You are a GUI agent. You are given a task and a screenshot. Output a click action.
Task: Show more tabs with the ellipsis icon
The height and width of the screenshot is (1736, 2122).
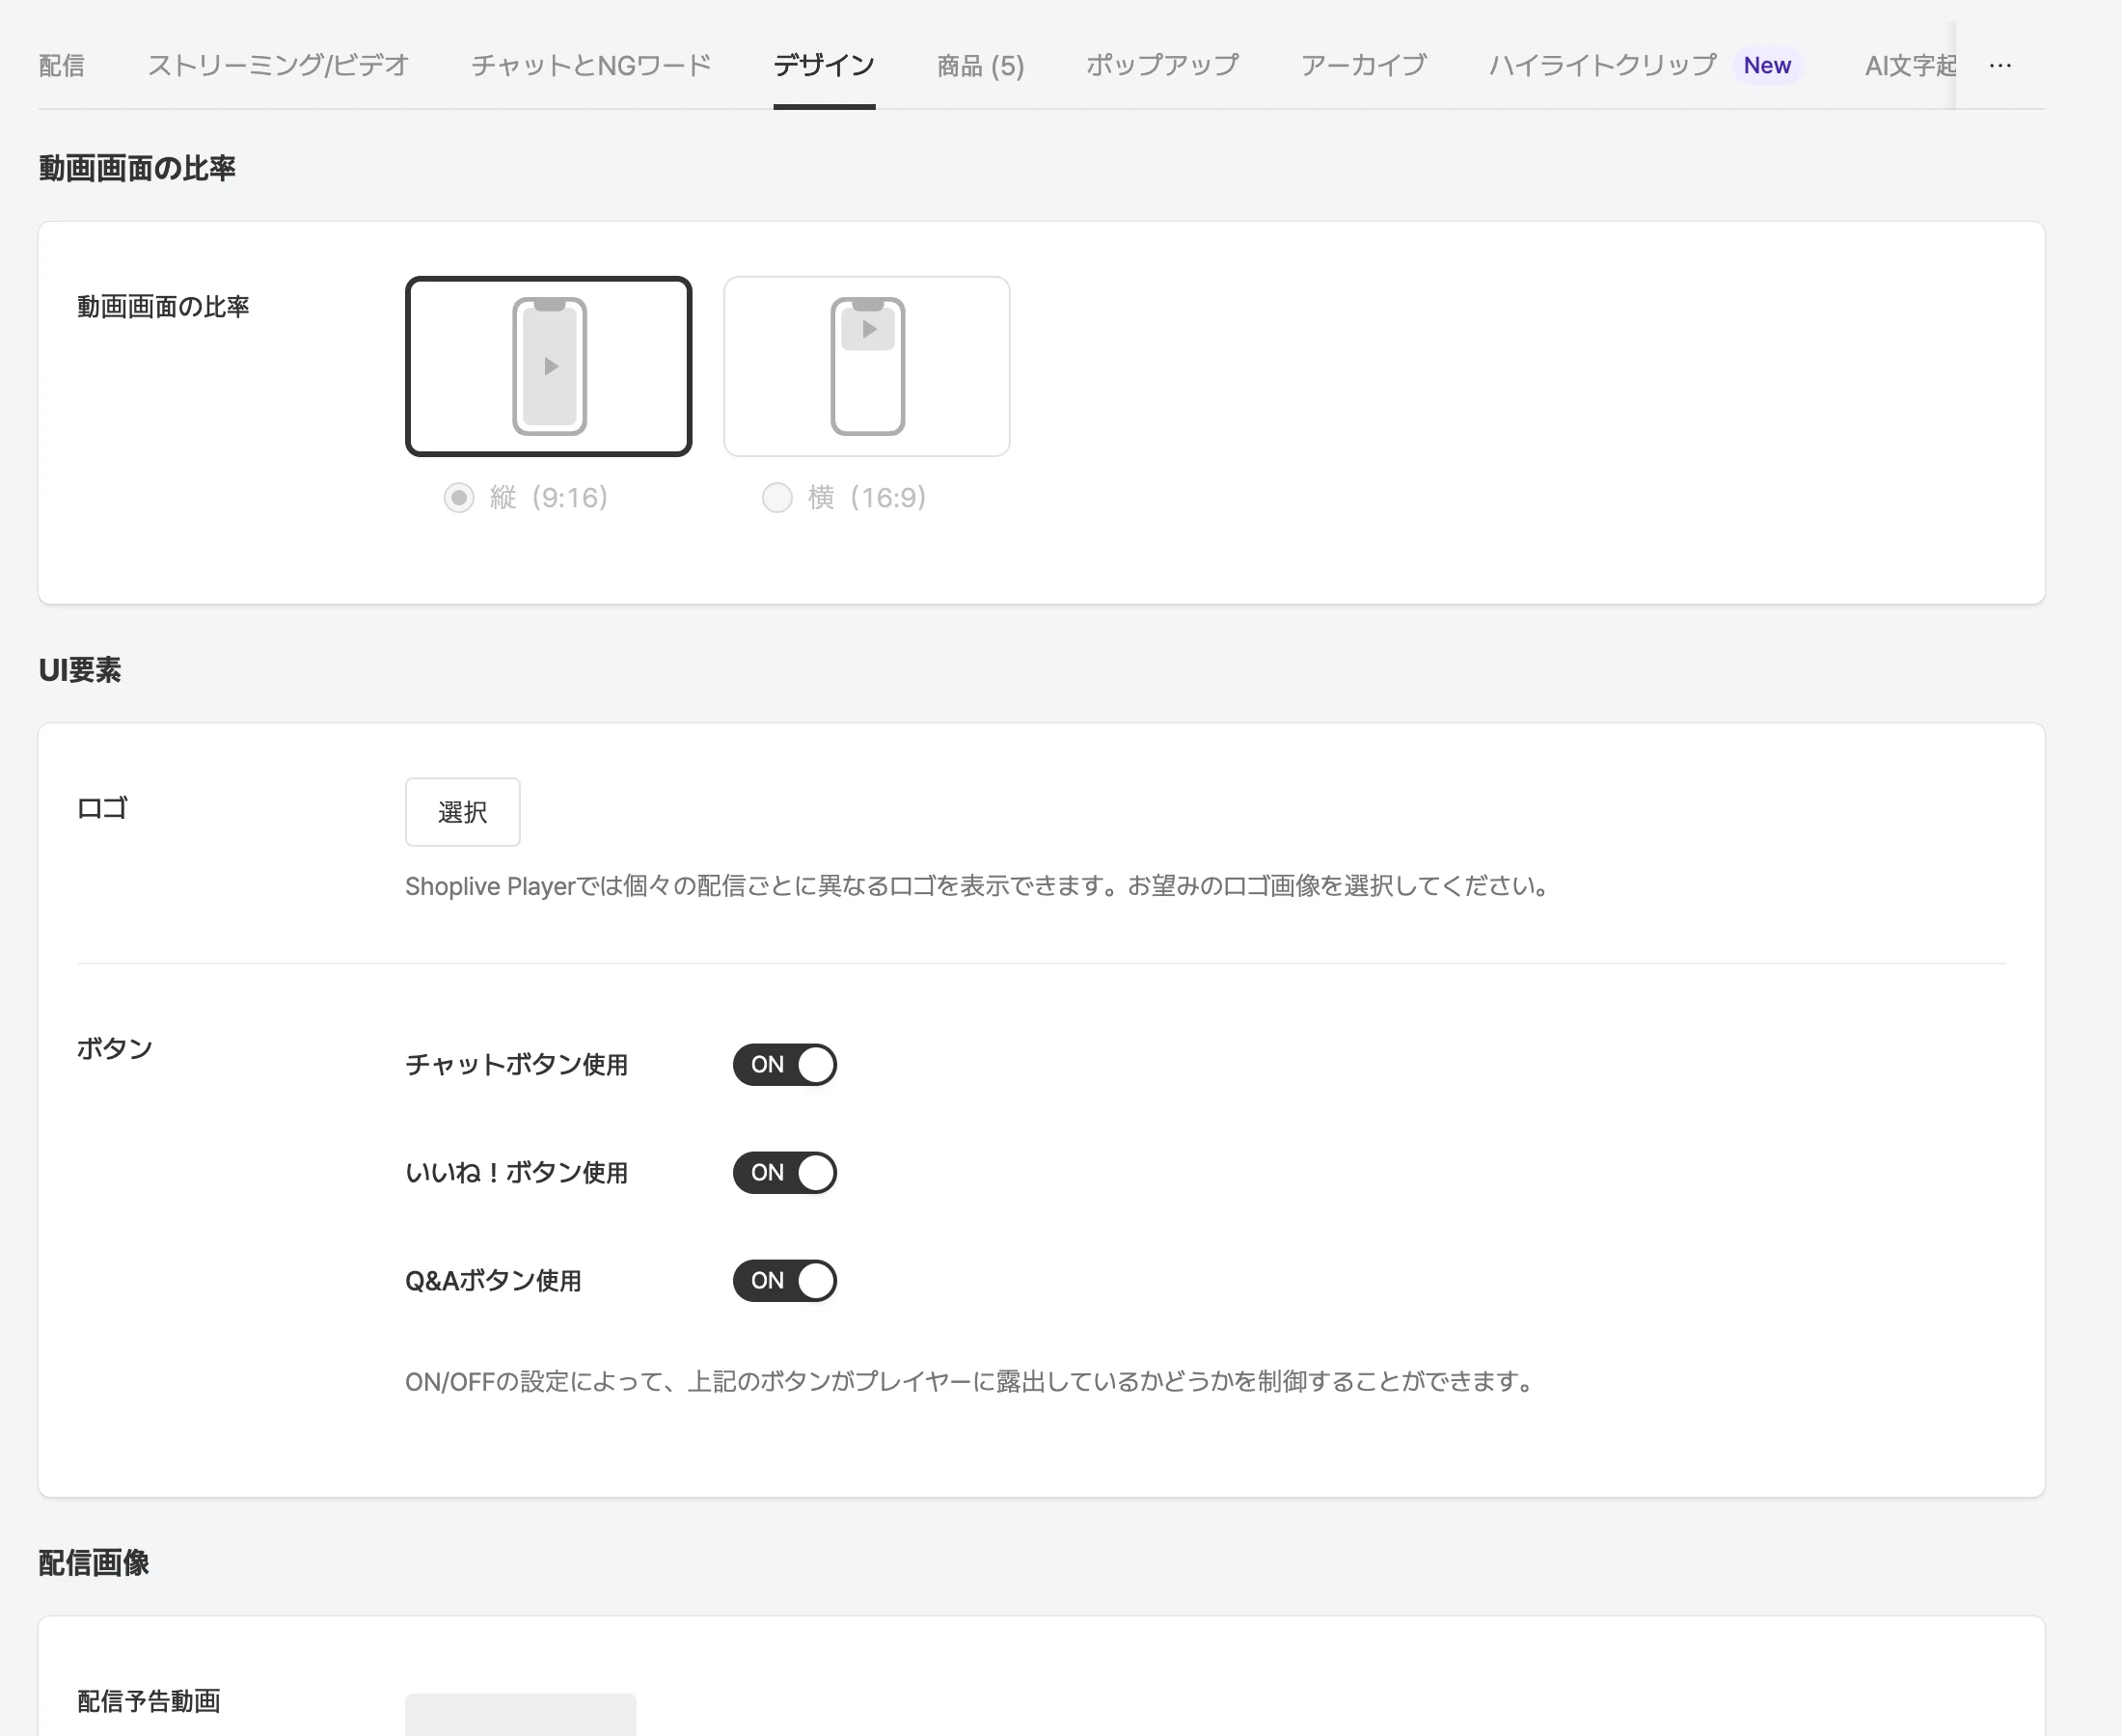(x=2000, y=66)
